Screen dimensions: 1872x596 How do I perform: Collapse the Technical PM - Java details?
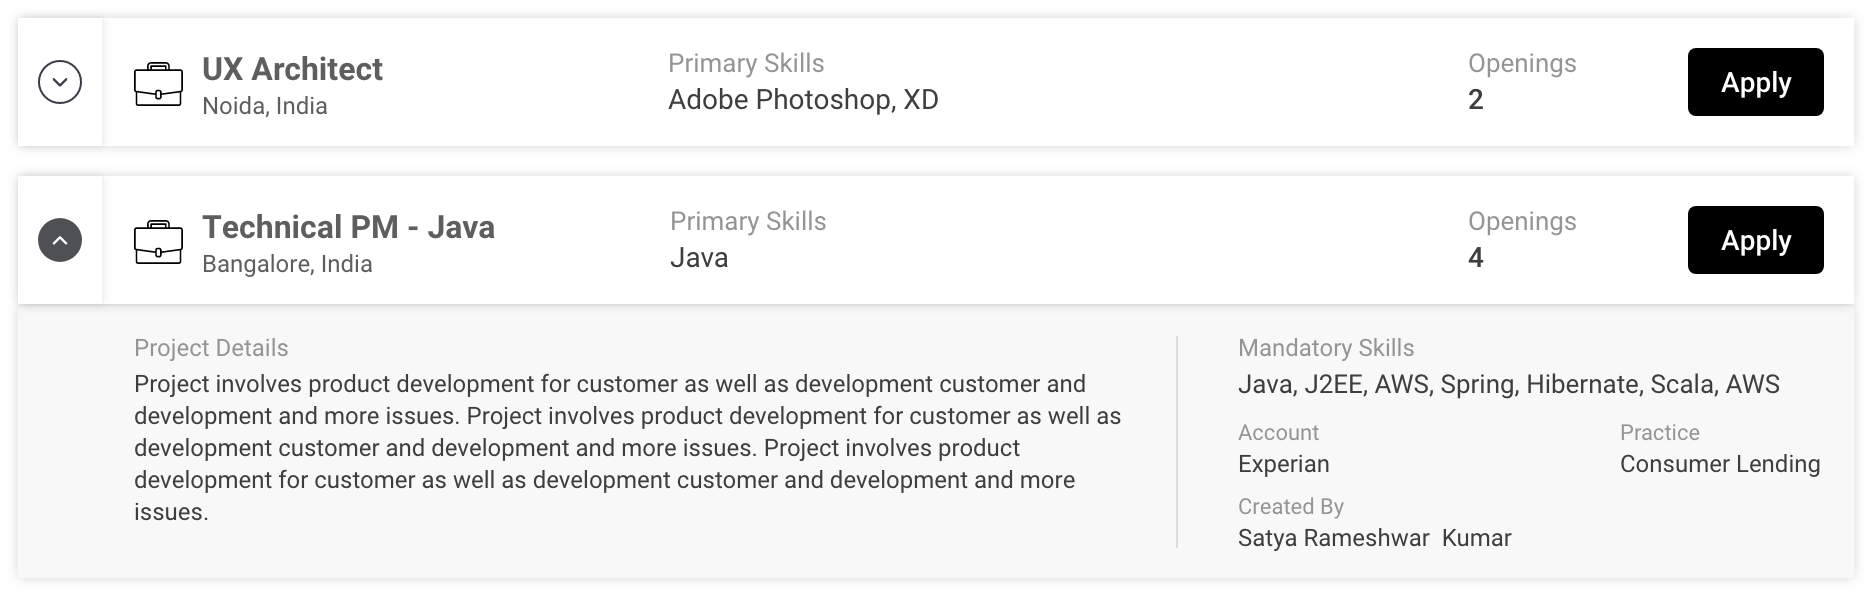coord(60,240)
